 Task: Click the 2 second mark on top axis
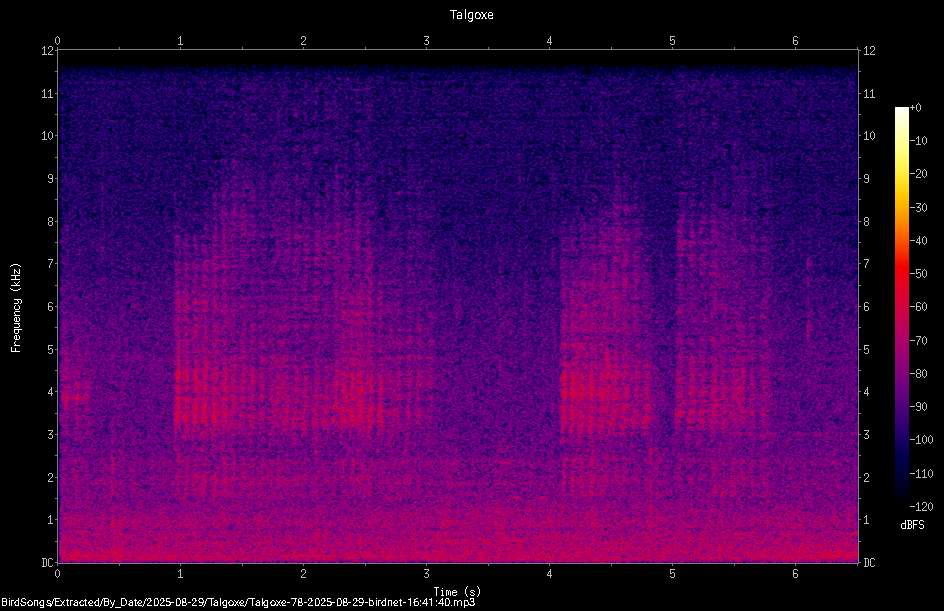tap(303, 41)
